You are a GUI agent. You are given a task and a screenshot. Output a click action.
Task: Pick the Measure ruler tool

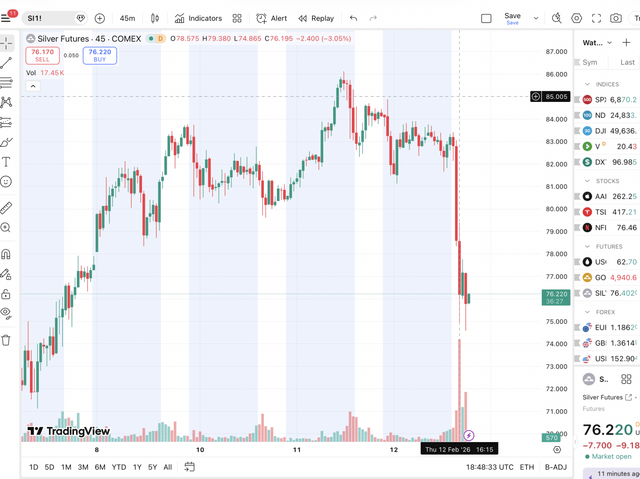[x=6, y=208]
